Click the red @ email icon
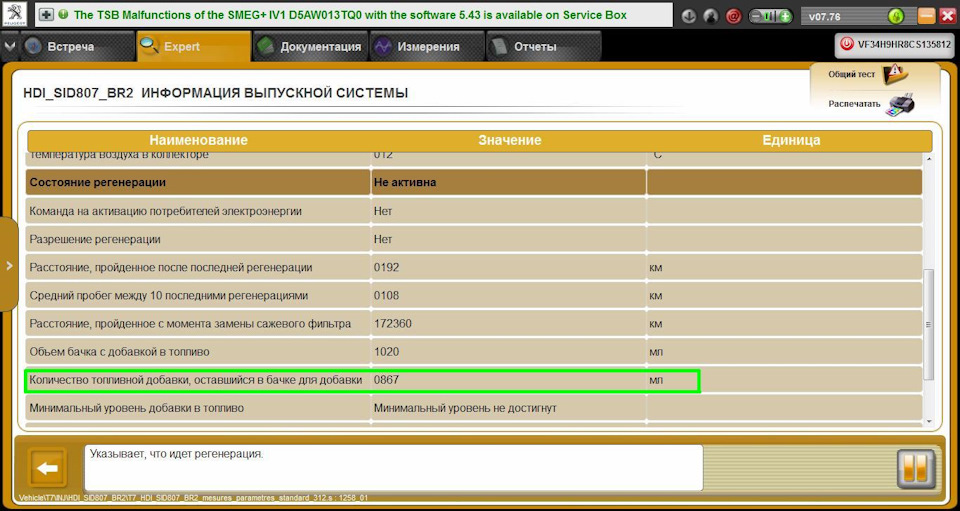Screen dimensions: 960x511 tap(733, 17)
